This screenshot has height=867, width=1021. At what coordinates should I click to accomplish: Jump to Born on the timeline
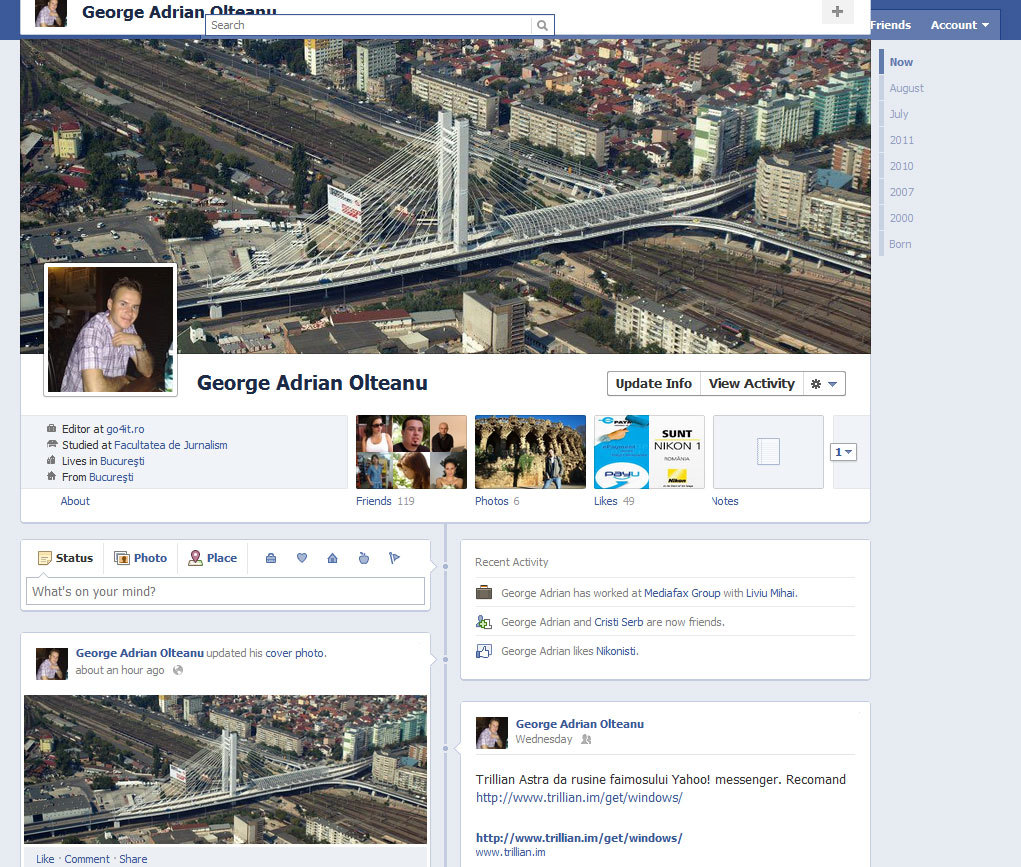[900, 244]
